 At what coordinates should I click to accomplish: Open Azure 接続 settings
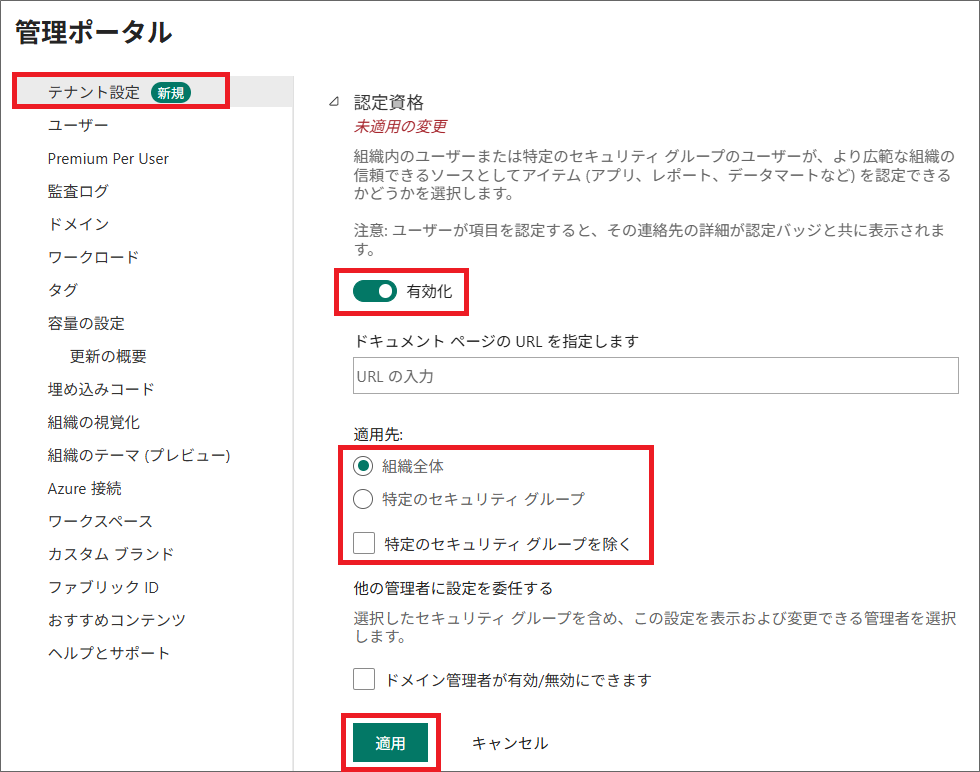pyautogui.click(x=85, y=488)
